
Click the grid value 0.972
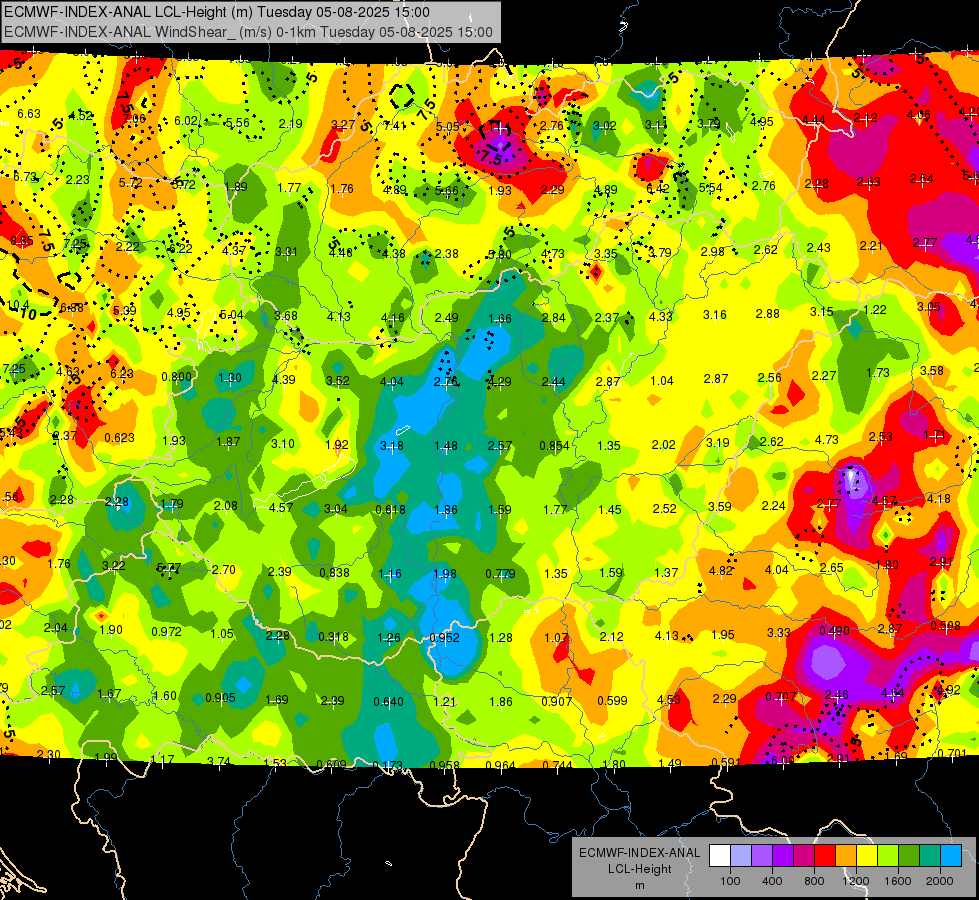pos(167,632)
